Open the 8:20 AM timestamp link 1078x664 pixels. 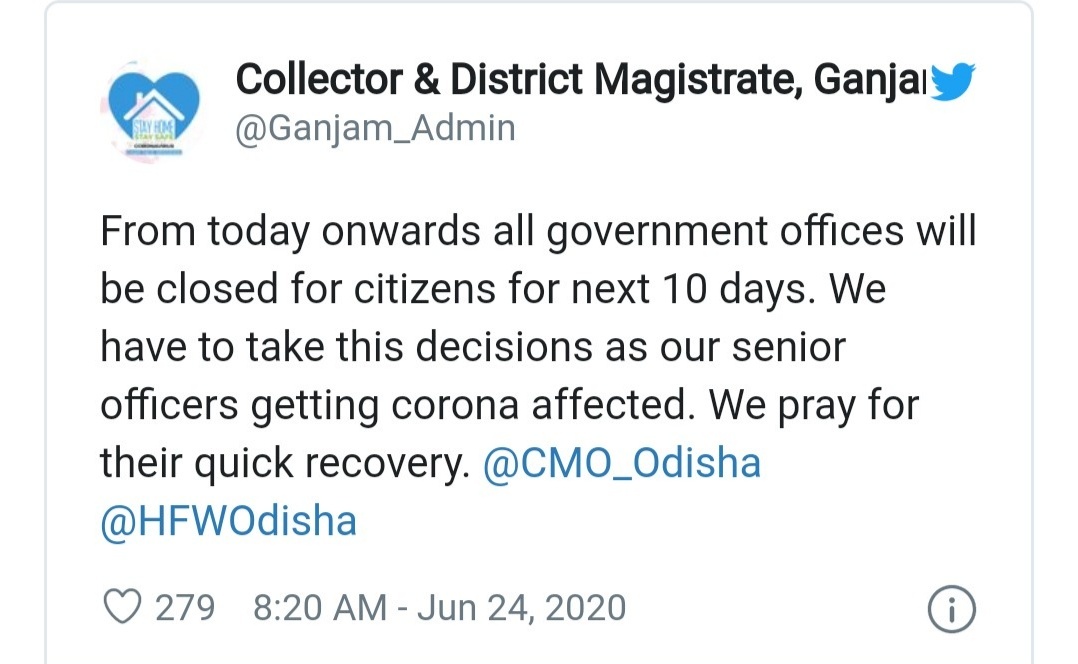point(320,608)
